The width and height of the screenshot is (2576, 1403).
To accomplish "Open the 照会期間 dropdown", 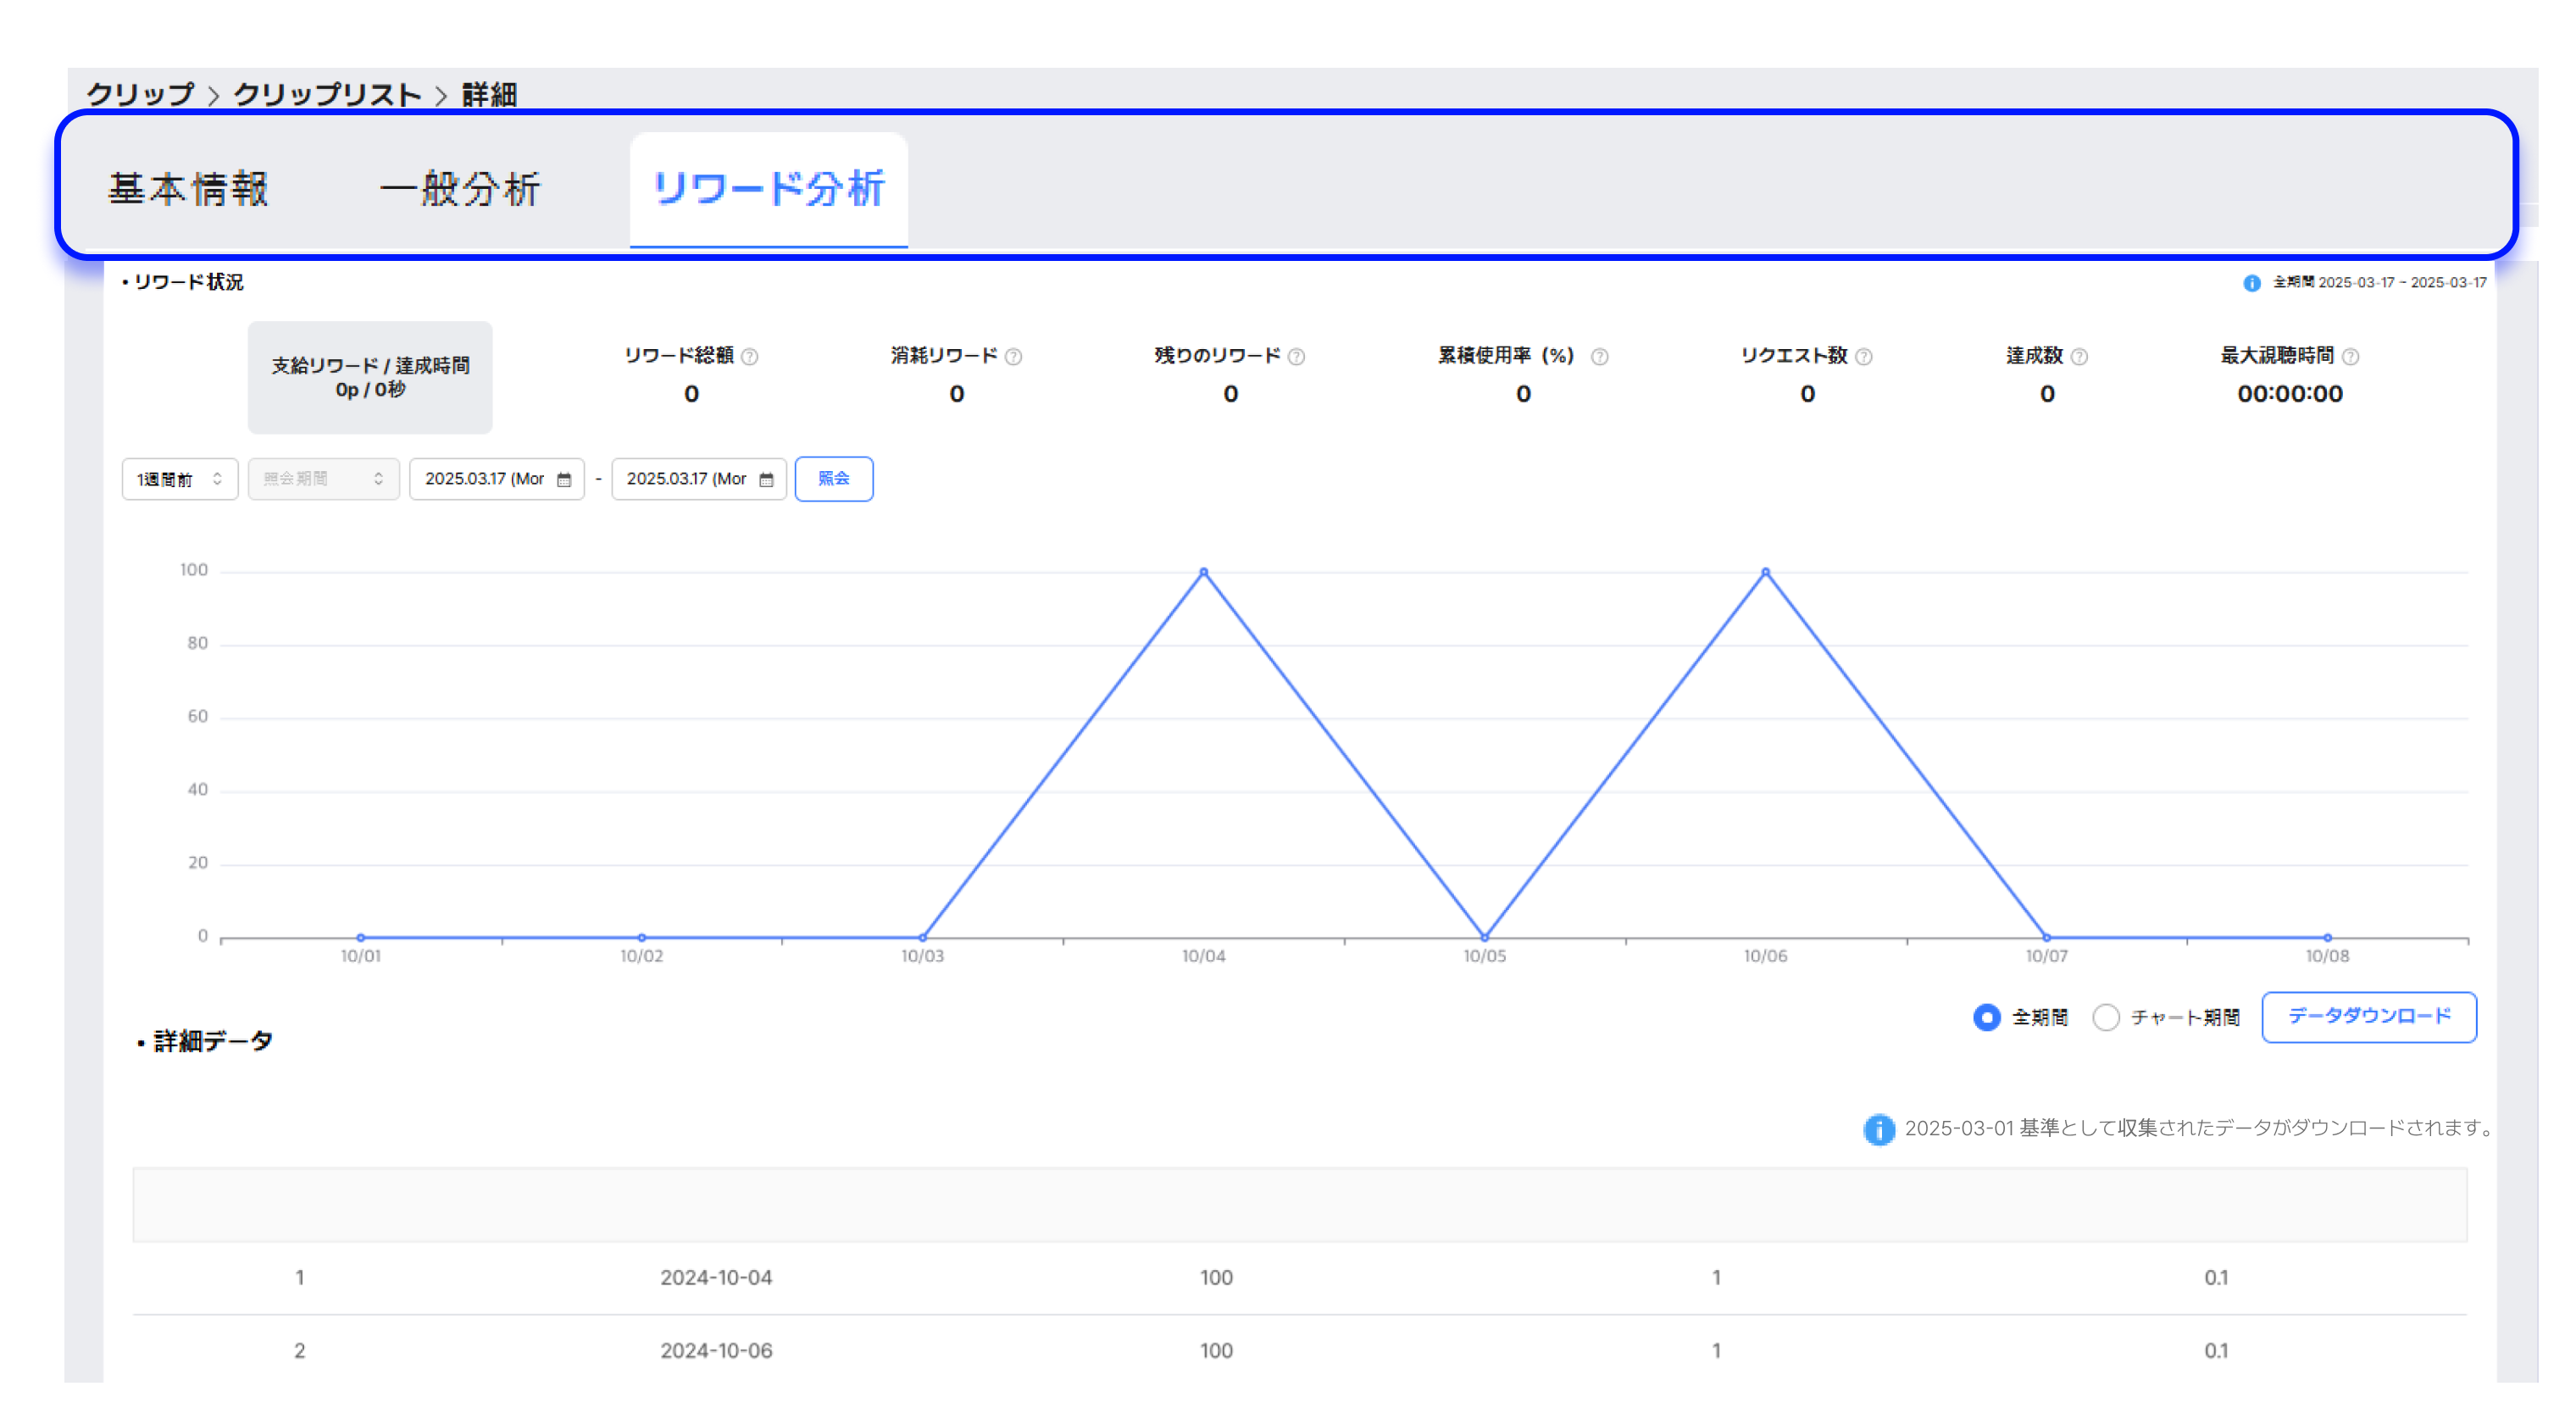I will [323, 480].
